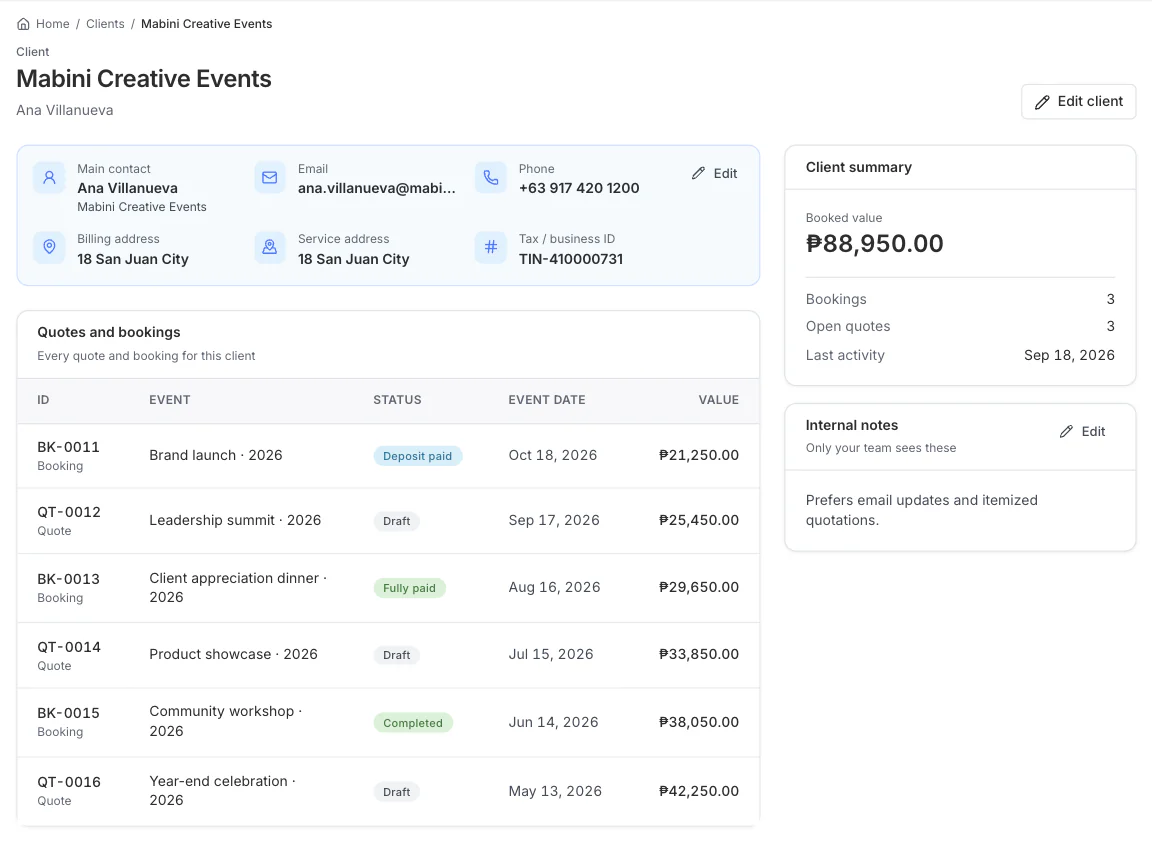
Task: Click the Client summary card title
Action: tap(859, 168)
